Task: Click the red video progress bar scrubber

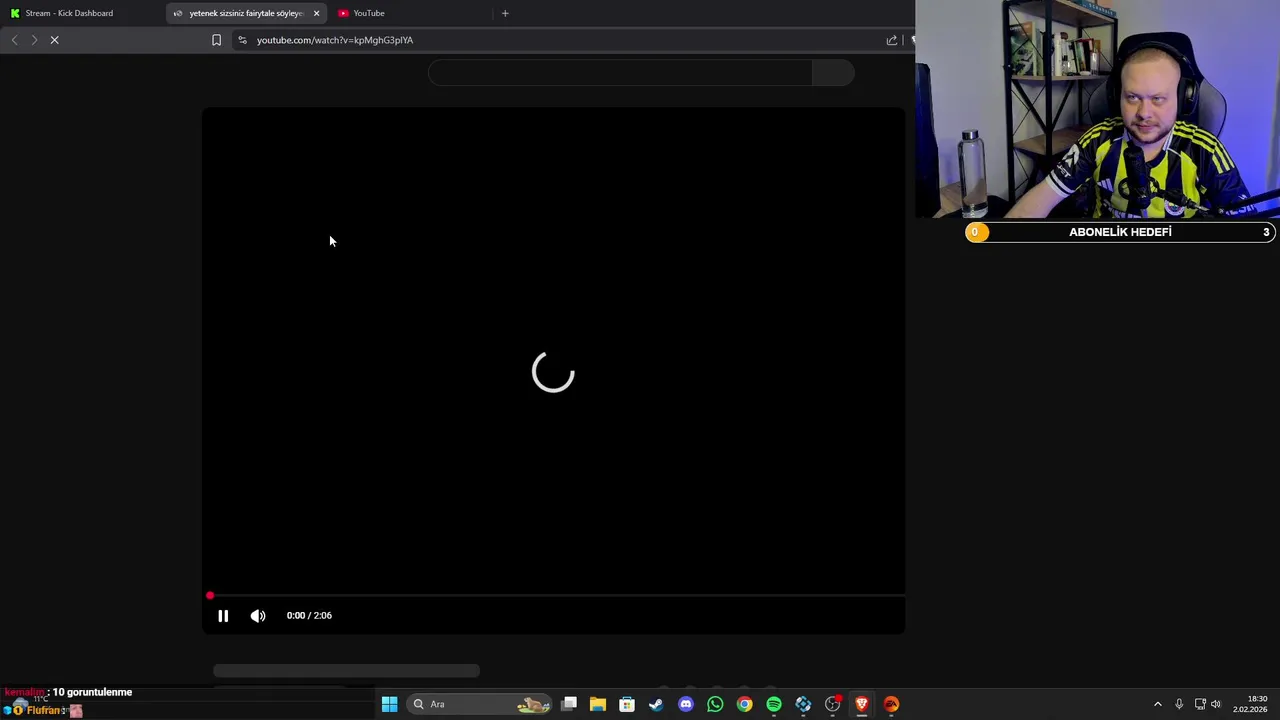Action: pyautogui.click(x=210, y=596)
